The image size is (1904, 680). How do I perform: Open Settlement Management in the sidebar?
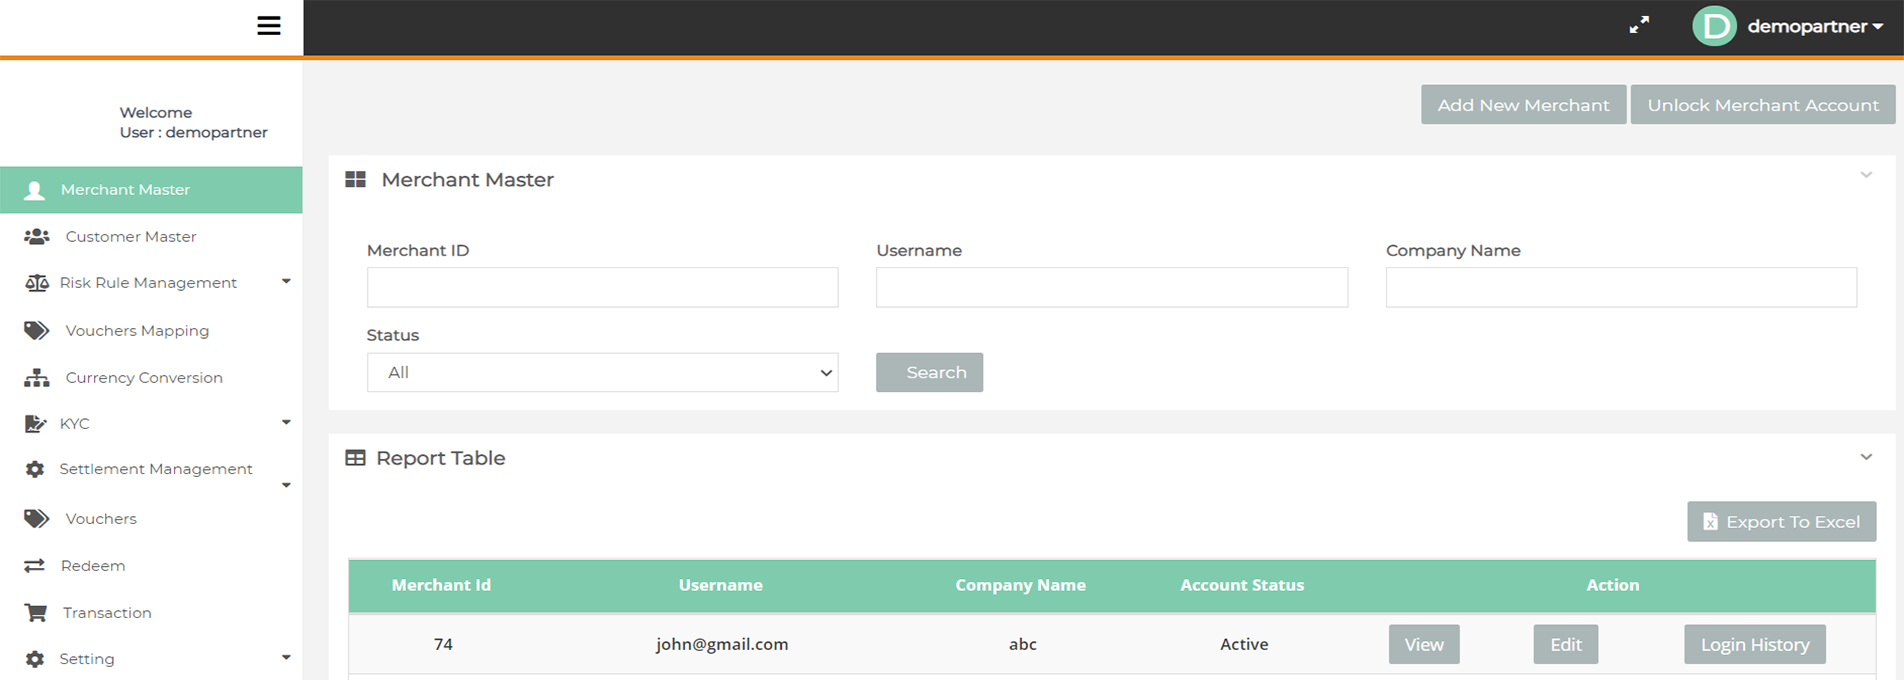[155, 469]
